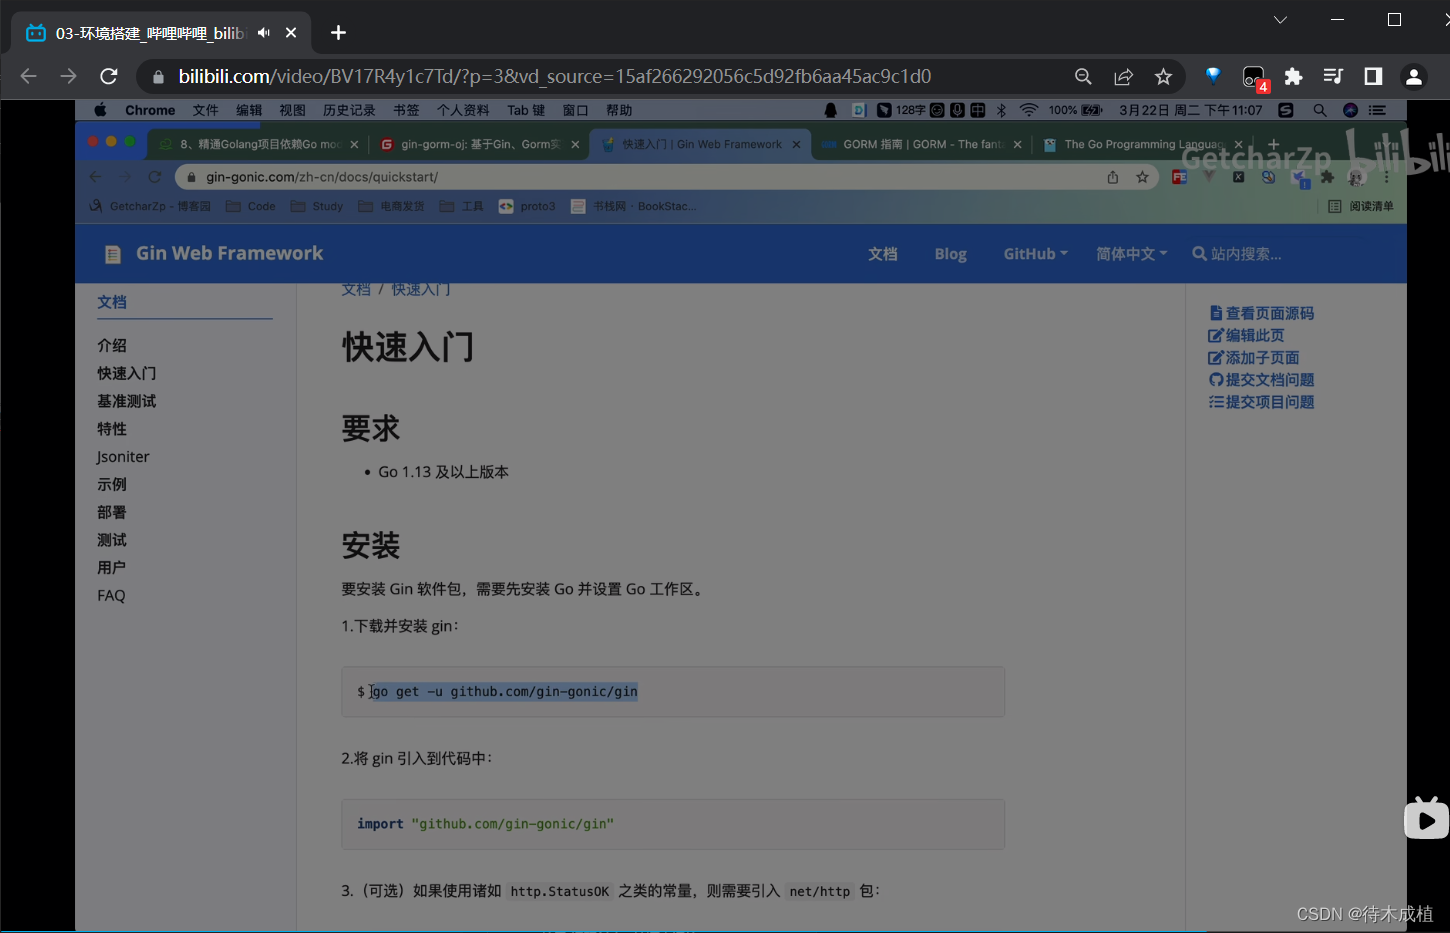This screenshot has height=933, width=1450.
Task: Click the Wi-Fi status icon
Action: [1029, 110]
